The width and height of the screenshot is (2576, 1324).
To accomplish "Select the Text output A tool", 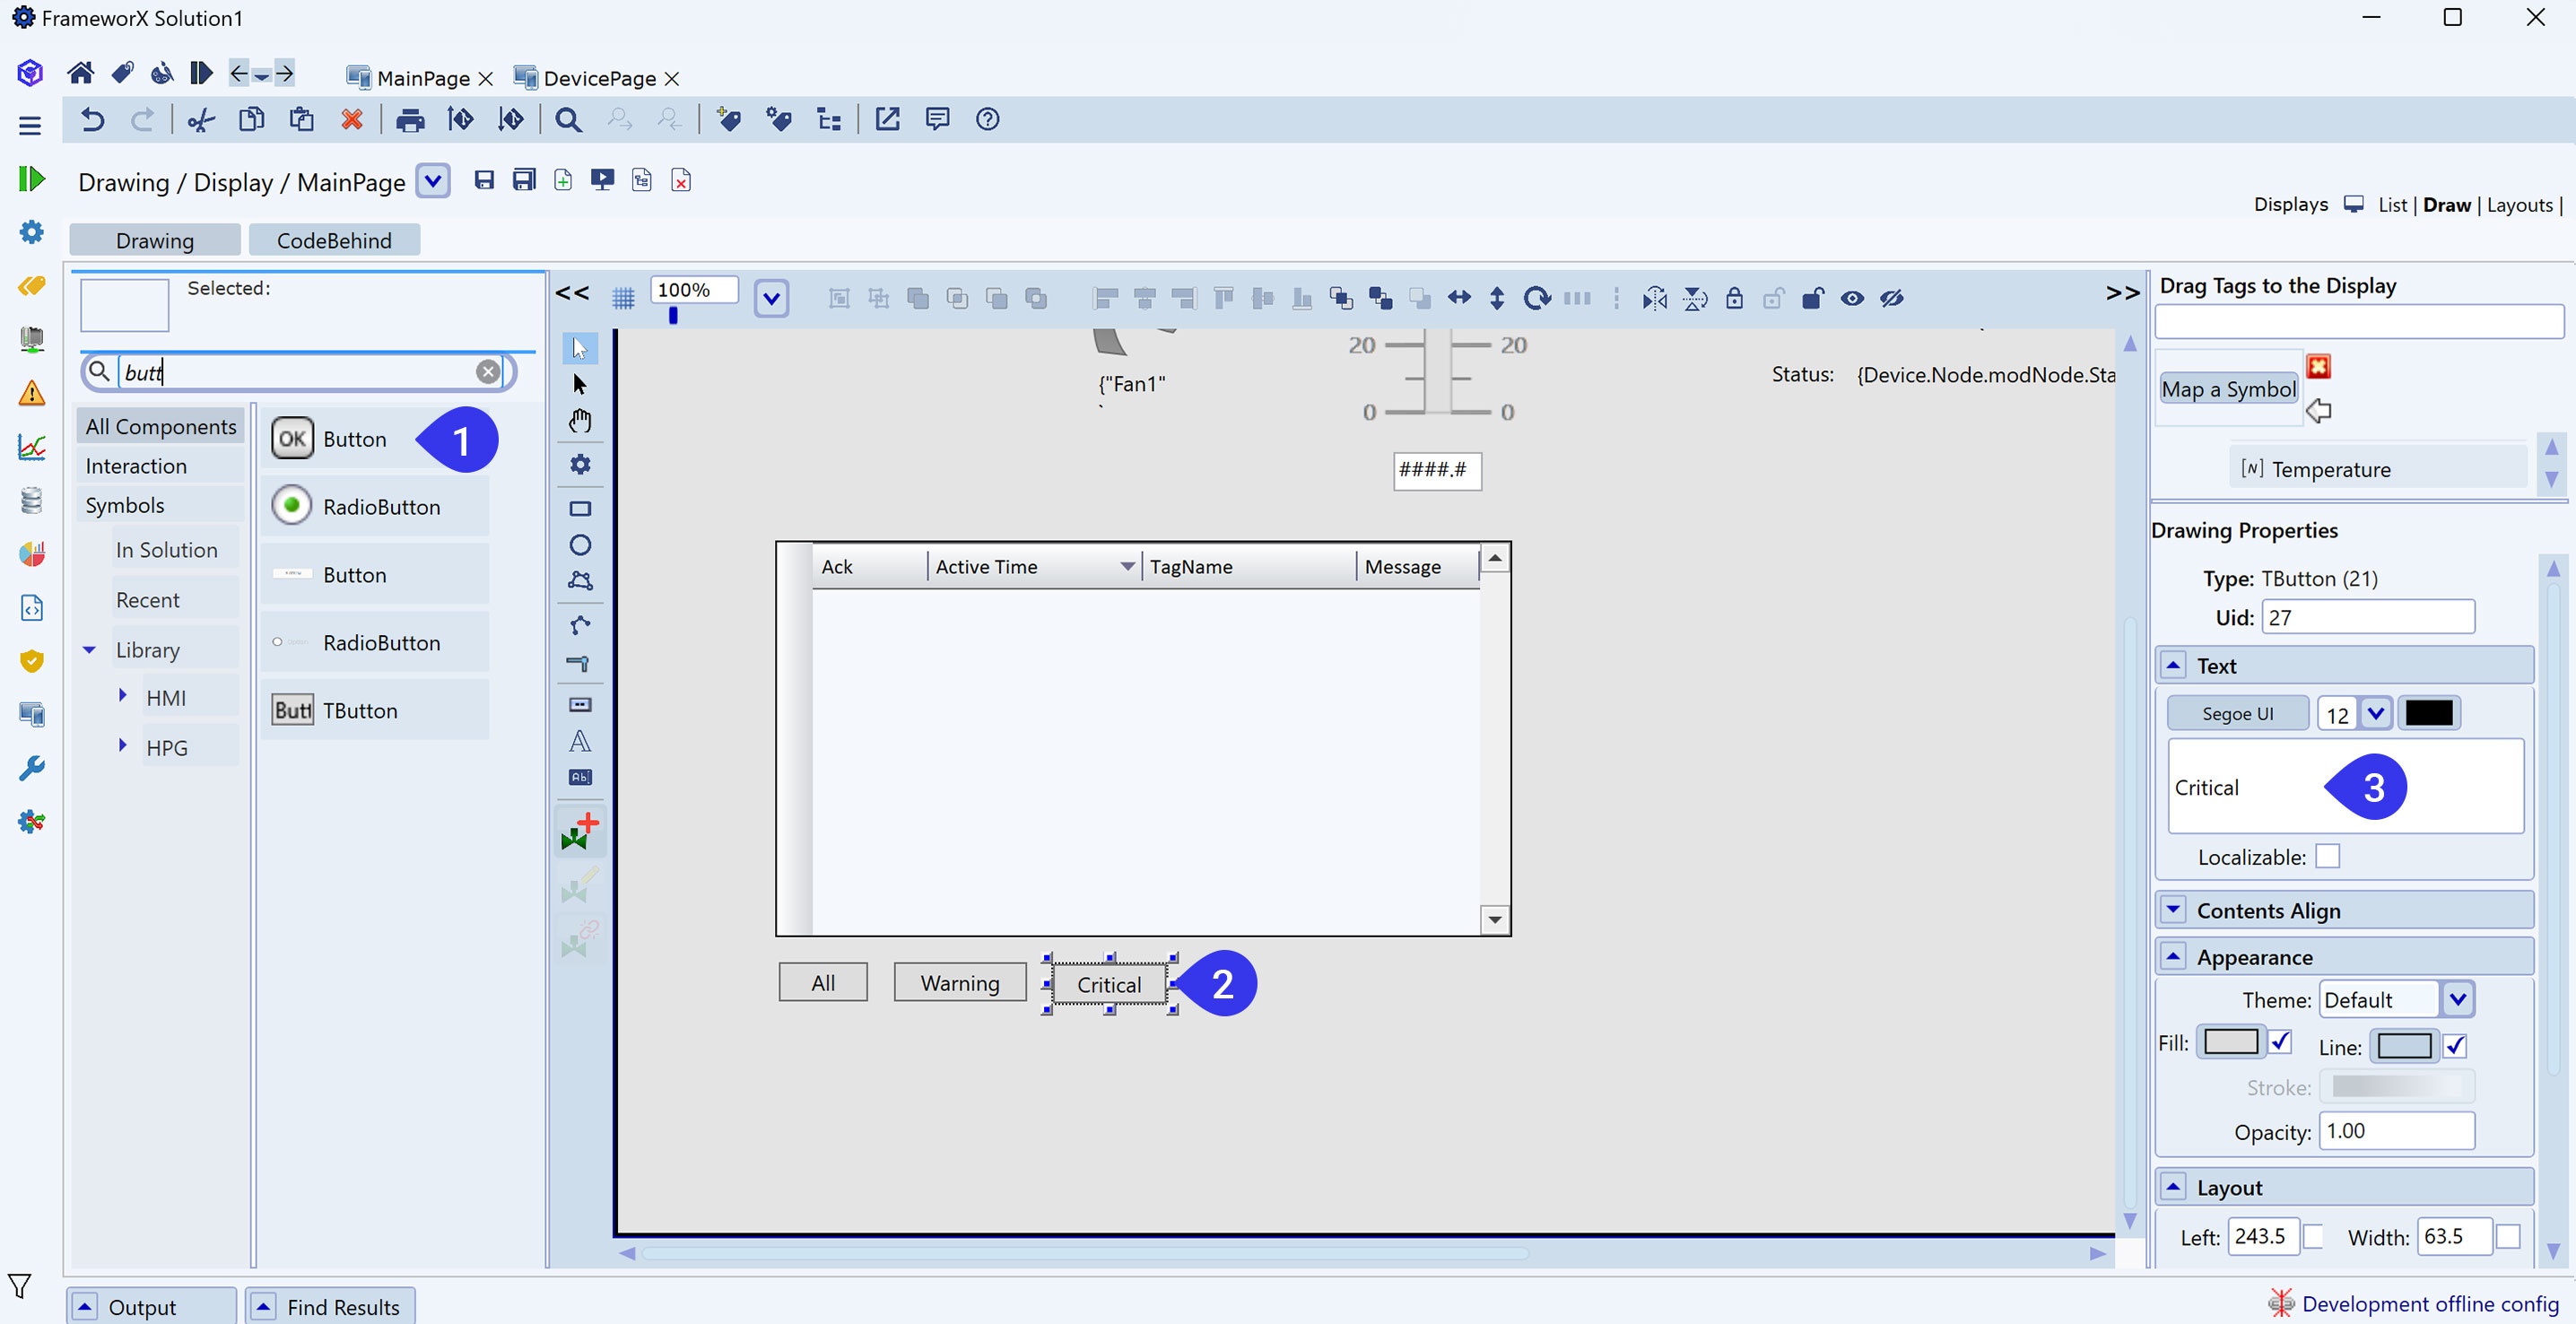I will pyautogui.click(x=580, y=741).
